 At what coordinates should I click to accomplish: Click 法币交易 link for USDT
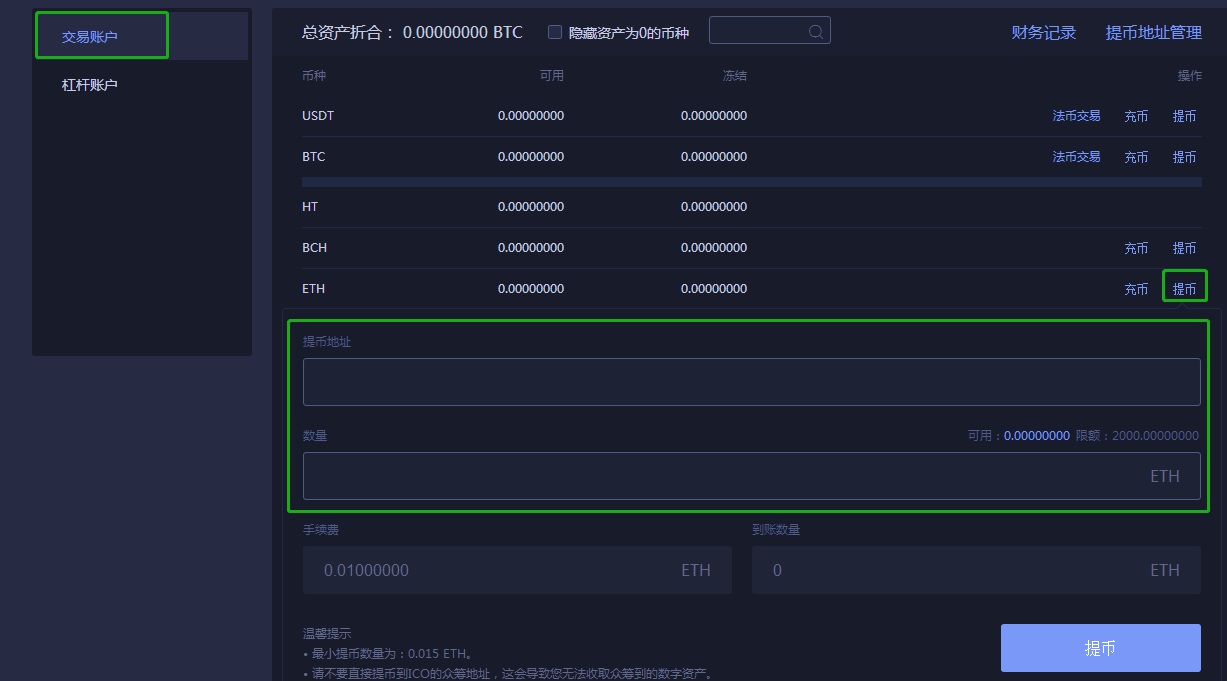[x=1077, y=115]
